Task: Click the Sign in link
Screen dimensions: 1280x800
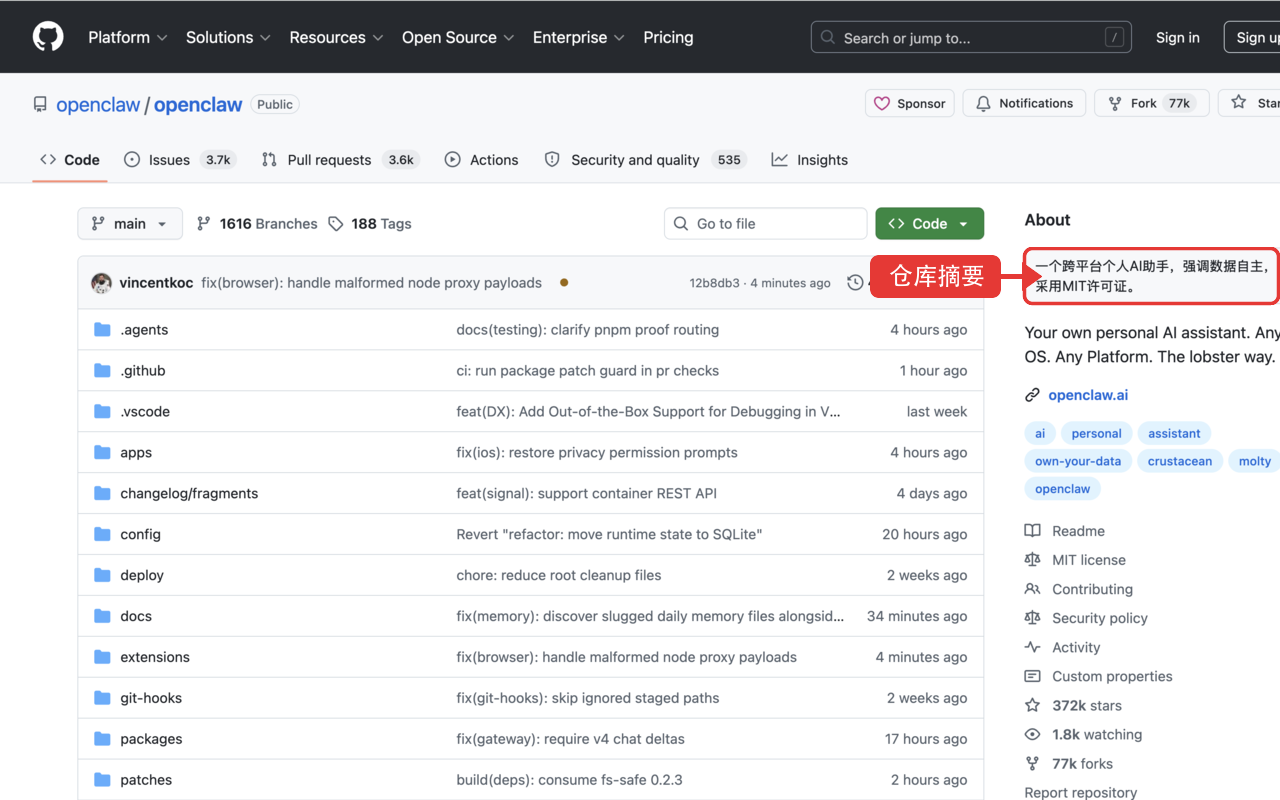Action: pos(1177,37)
